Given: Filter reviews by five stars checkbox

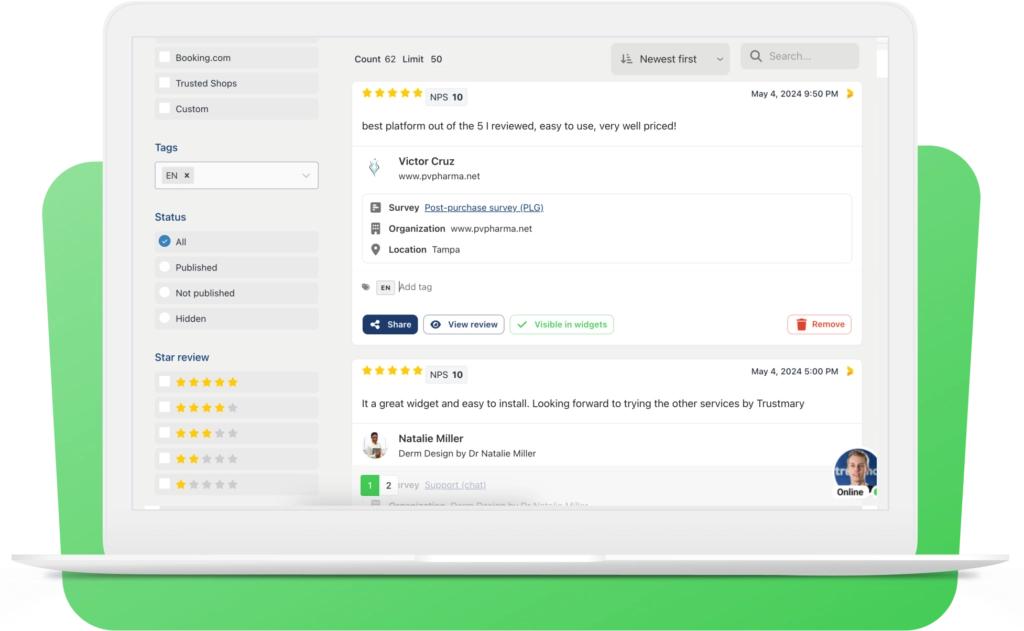Looking at the screenshot, I should [165, 382].
